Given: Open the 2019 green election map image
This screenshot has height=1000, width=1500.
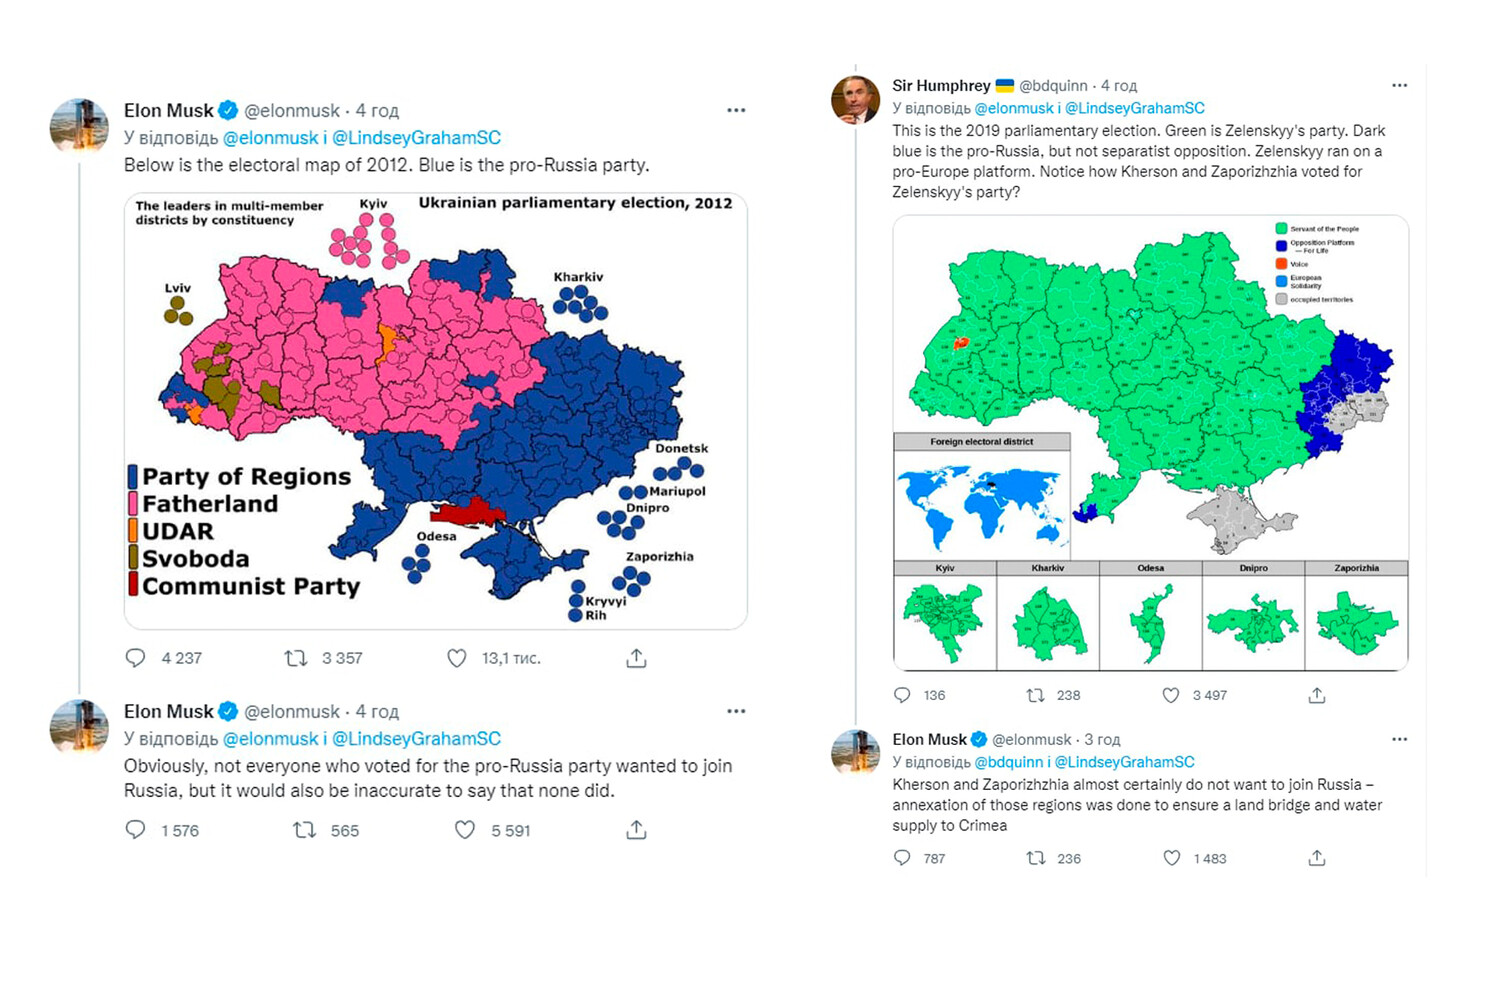Looking at the screenshot, I should [1151, 443].
